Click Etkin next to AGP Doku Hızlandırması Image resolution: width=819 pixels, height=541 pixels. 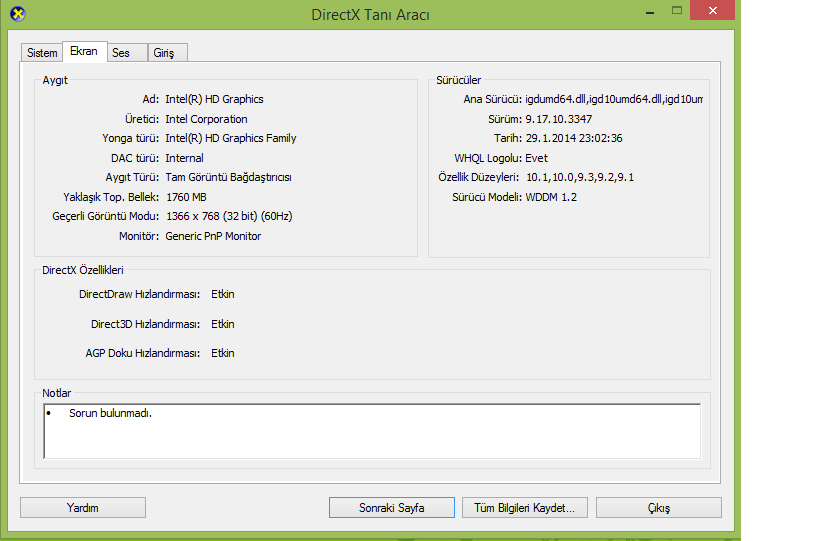tap(223, 354)
